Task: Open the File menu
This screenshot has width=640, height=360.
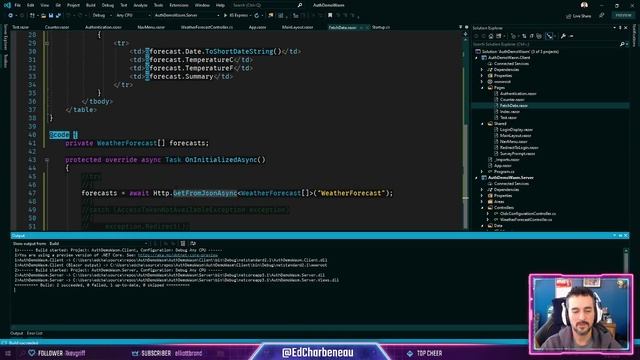Action: click(x=18, y=5)
